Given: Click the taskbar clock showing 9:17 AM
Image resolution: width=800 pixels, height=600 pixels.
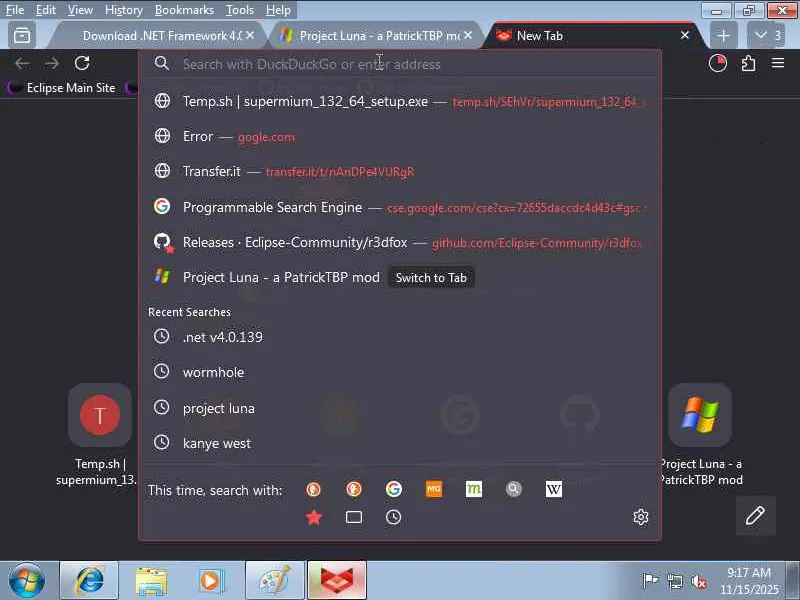Looking at the screenshot, I should 749,581.
